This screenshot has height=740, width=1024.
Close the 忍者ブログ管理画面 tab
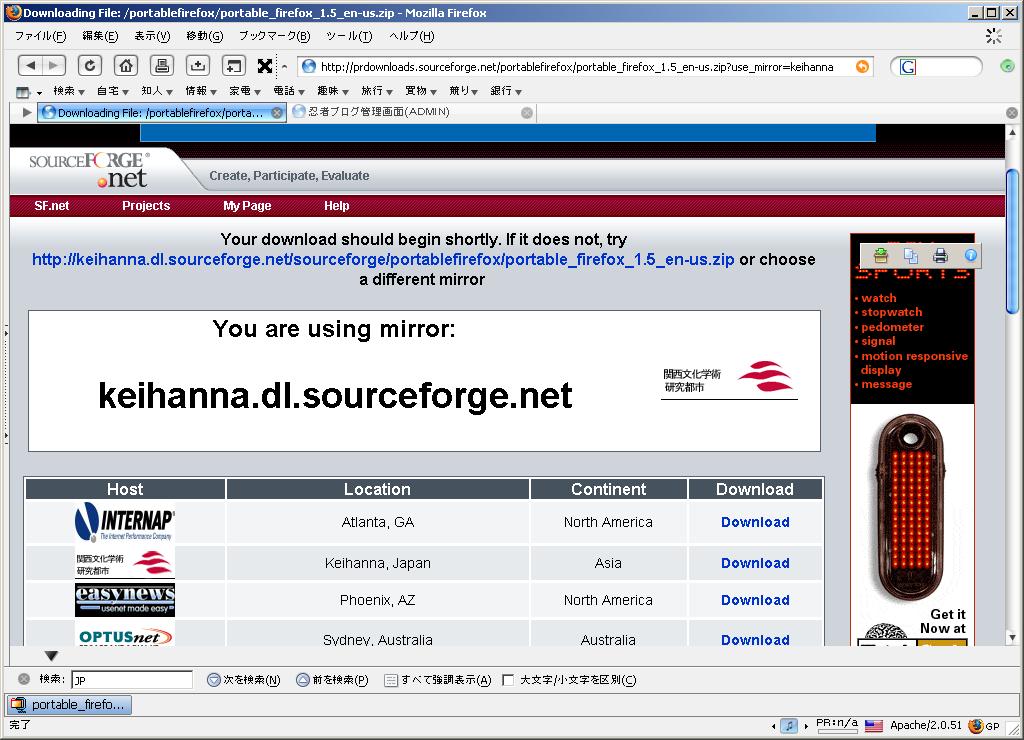(x=526, y=113)
